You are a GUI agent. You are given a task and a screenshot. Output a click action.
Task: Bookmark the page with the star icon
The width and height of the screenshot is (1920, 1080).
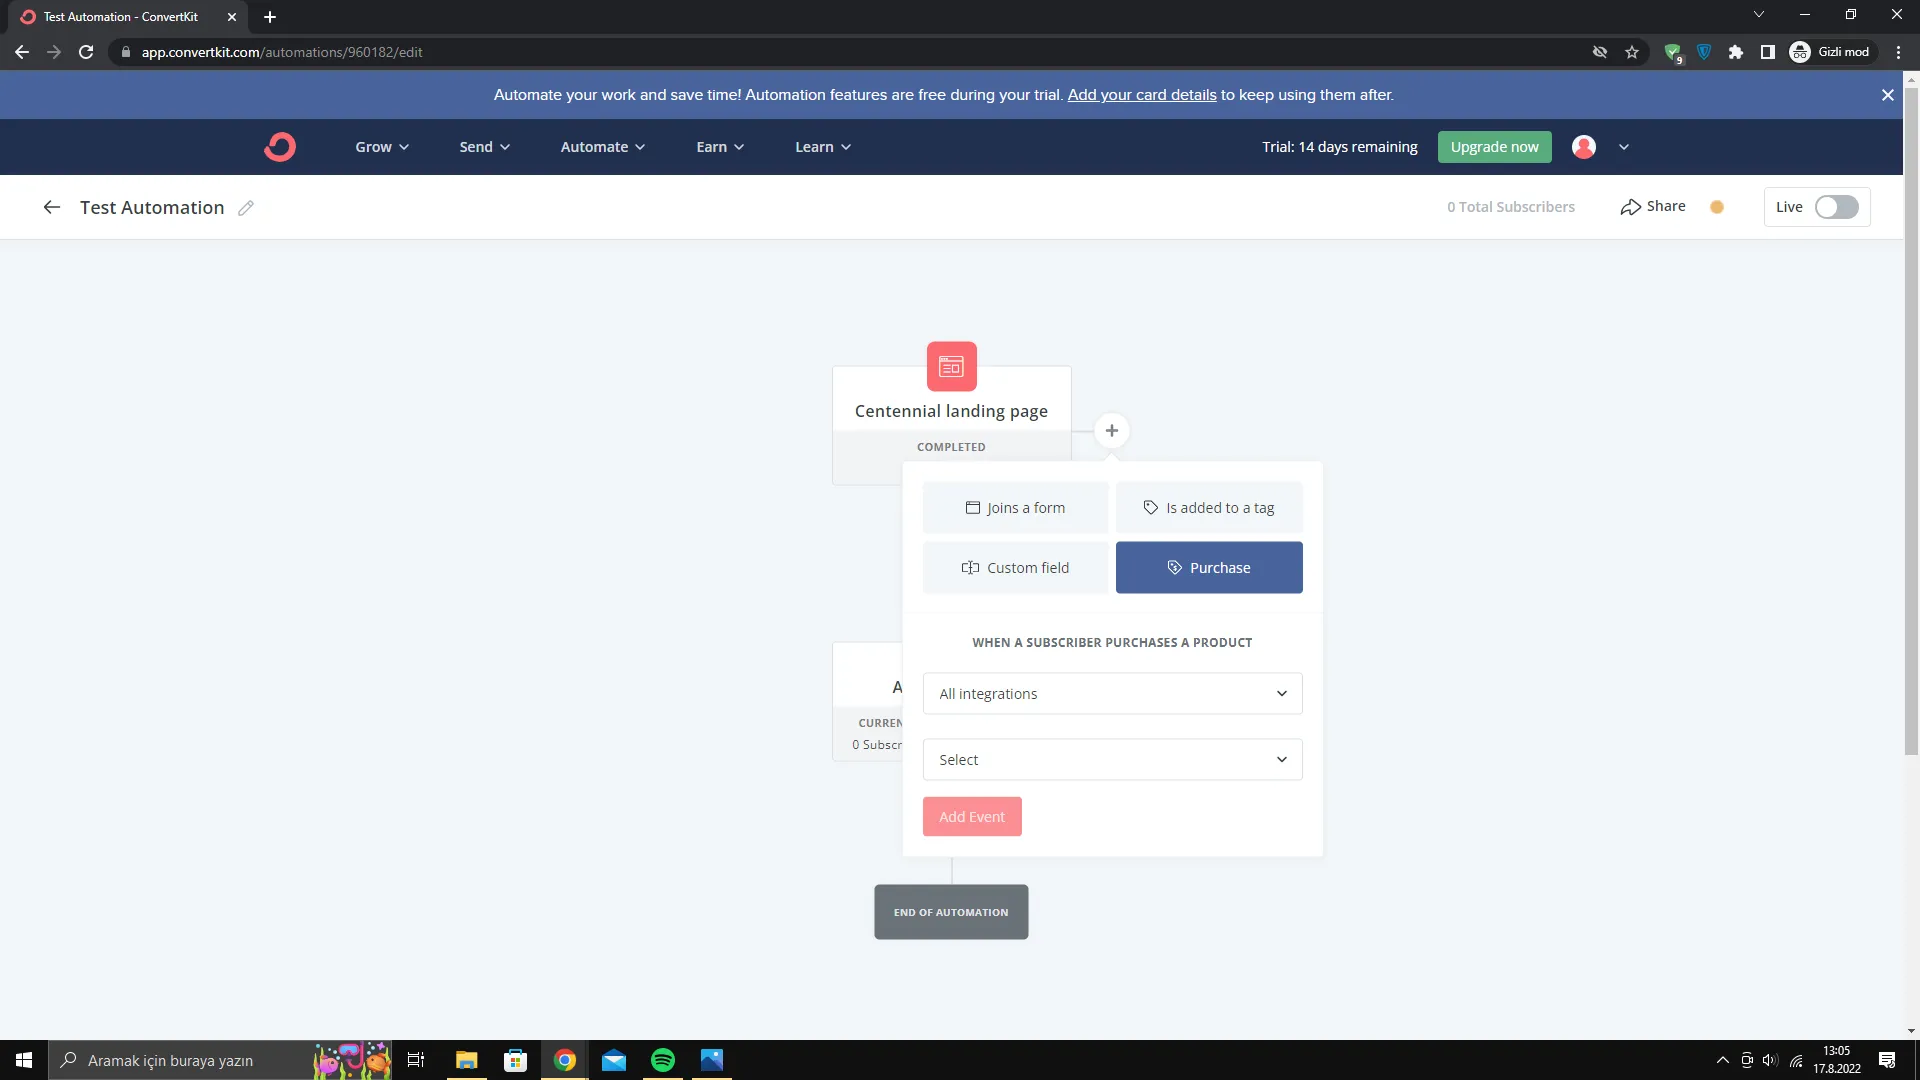pyautogui.click(x=1632, y=52)
